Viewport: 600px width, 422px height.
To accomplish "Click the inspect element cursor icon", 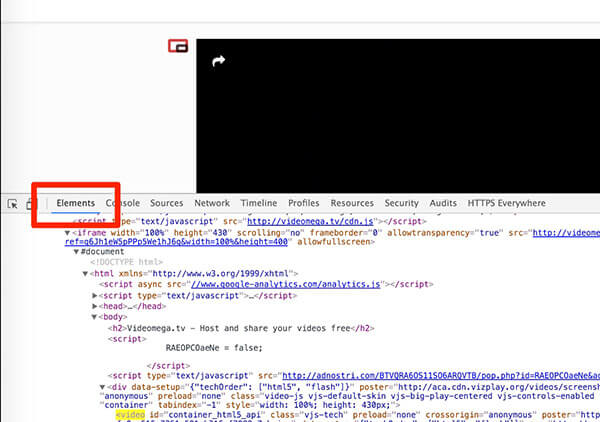I will pyautogui.click(x=13, y=204).
